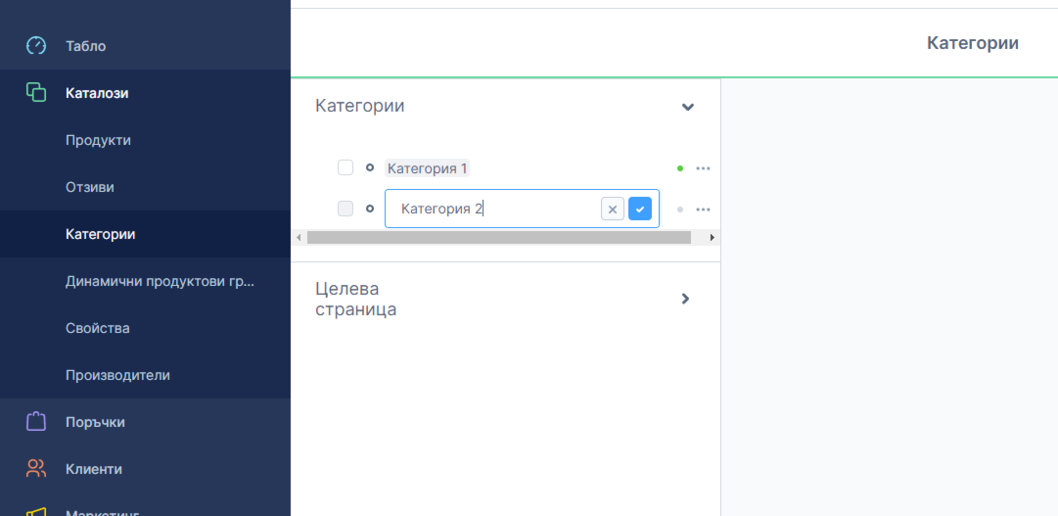Viewport: 1058px width, 516px height.
Task: Cancel editing with the X icon
Action: click(x=612, y=209)
